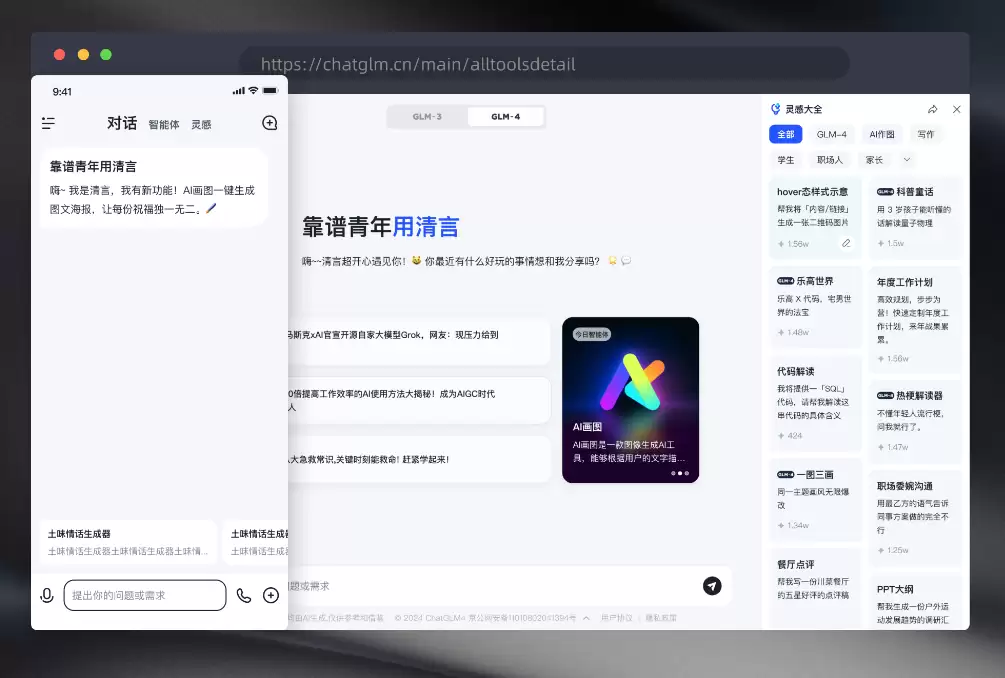Open the 隐私政策 link in the footer

pyautogui.click(x=661, y=615)
